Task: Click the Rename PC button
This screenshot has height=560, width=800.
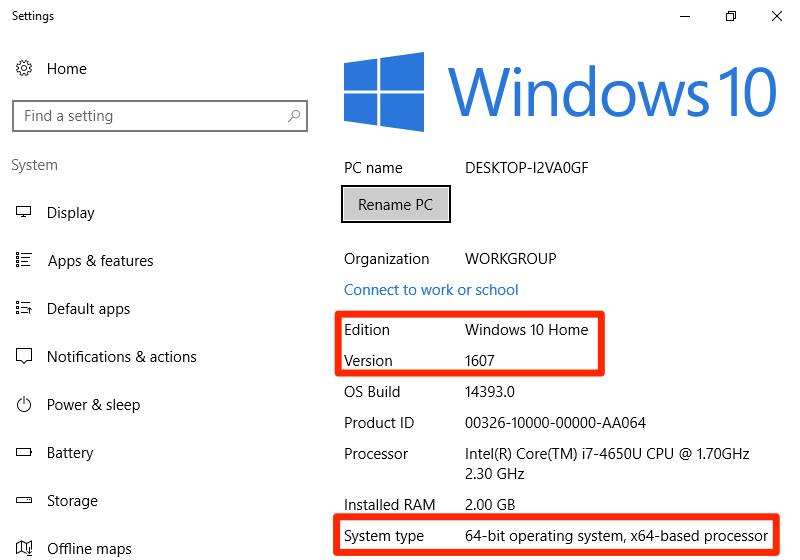Action: coord(395,205)
